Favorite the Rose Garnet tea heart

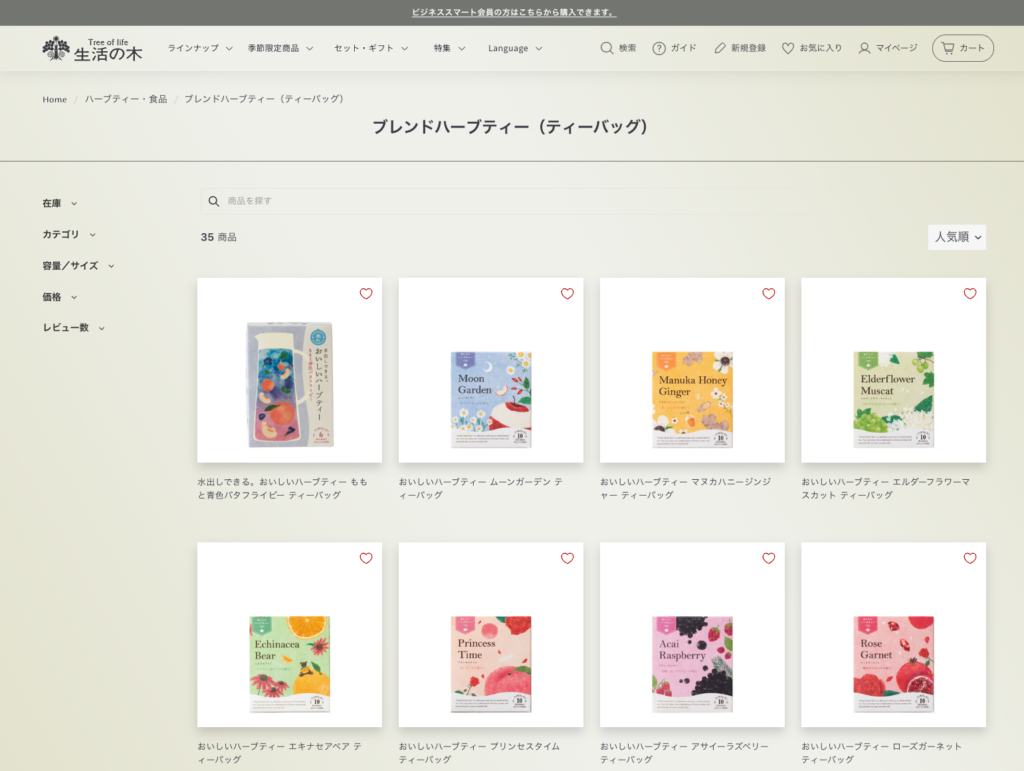tap(970, 558)
